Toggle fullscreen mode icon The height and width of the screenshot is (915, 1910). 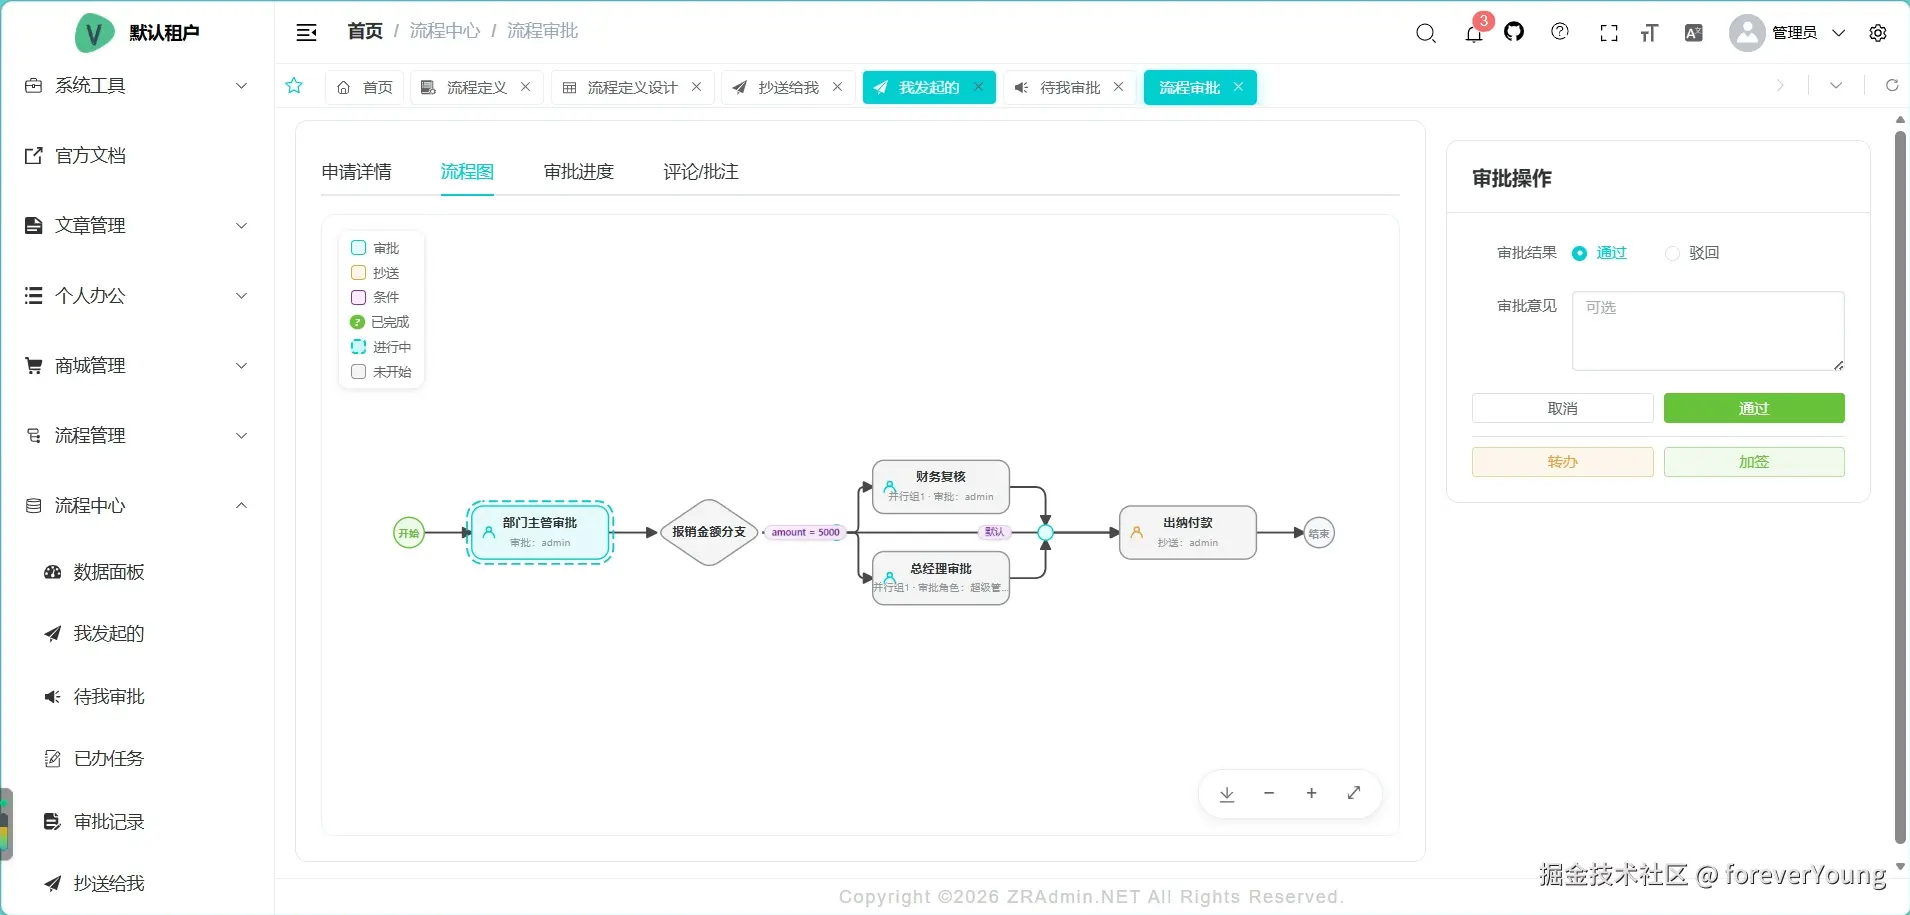[x=1608, y=33]
